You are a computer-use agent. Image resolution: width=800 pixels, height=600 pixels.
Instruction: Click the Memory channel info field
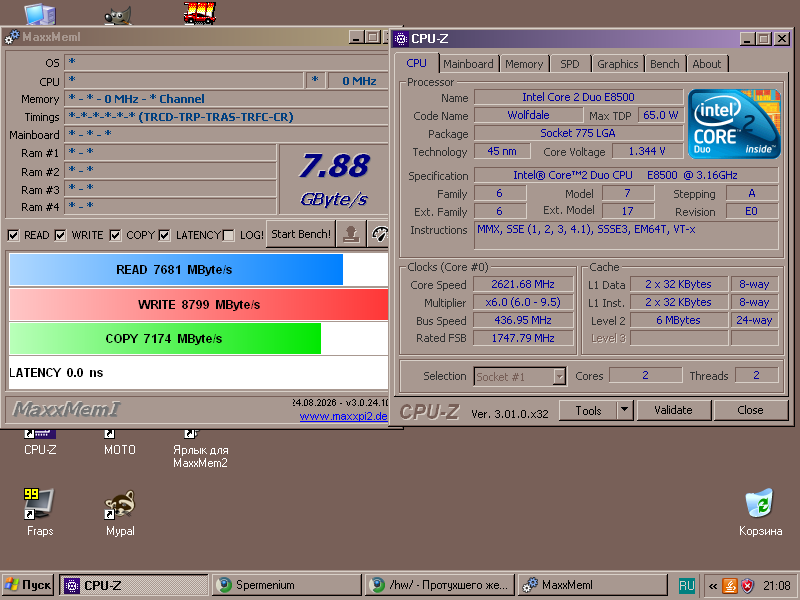click(x=226, y=99)
